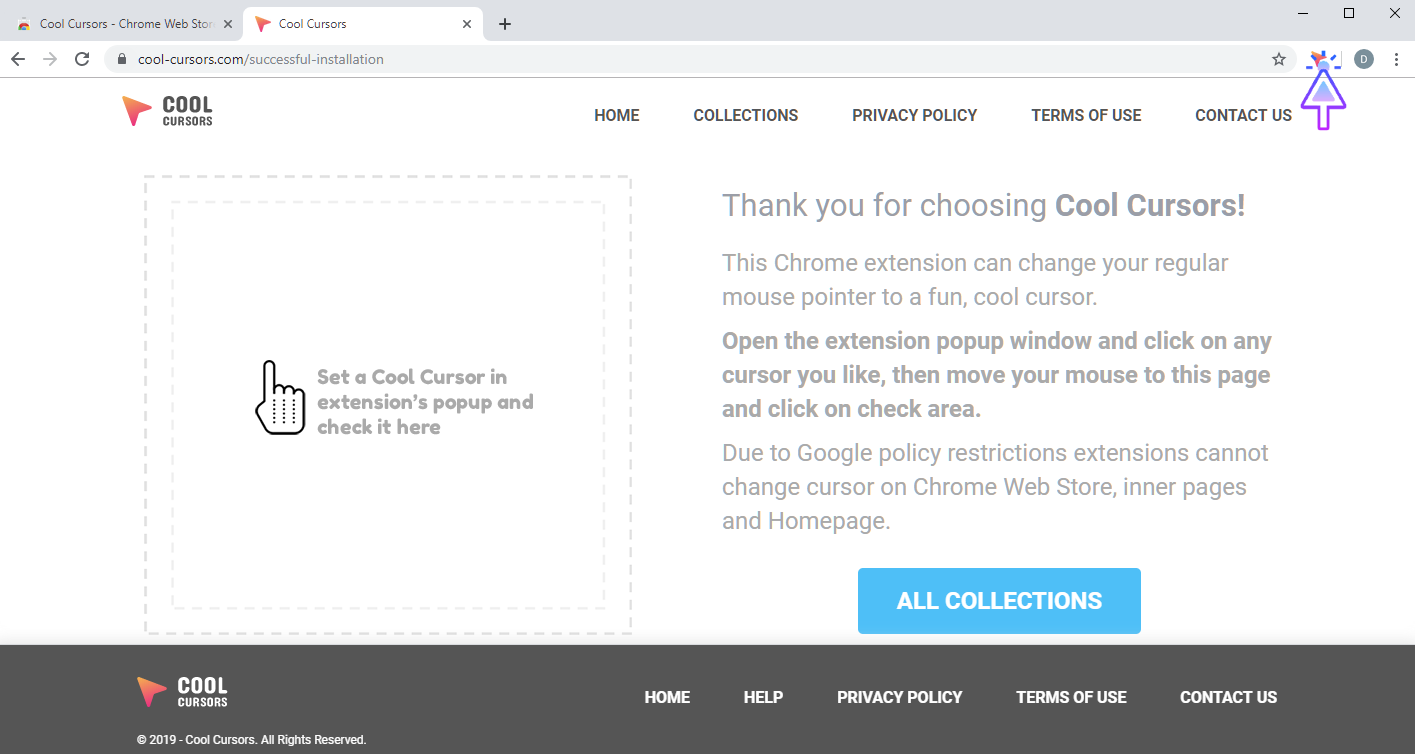Click the browser forward arrow
Image resolution: width=1415 pixels, height=754 pixels.
[x=50, y=59]
